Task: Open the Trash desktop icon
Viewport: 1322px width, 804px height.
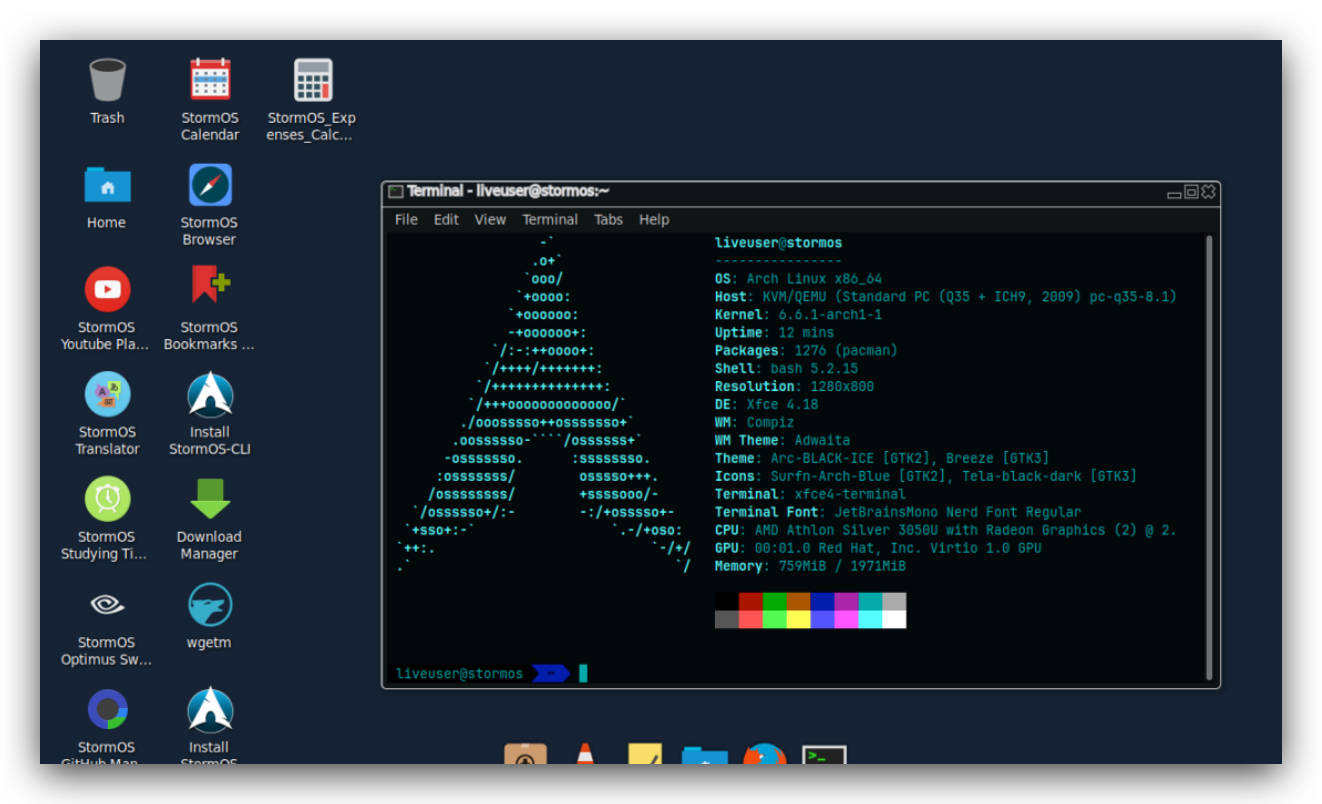Action: point(107,80)
